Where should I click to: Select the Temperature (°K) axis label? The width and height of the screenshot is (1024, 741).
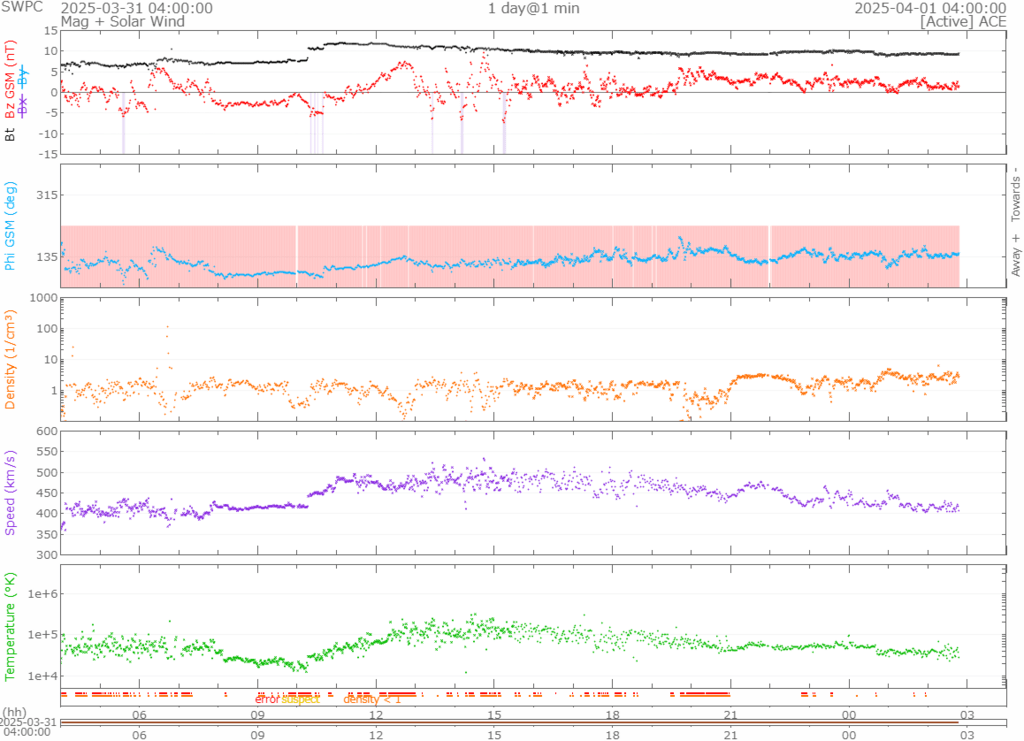[x=9, y=625]
